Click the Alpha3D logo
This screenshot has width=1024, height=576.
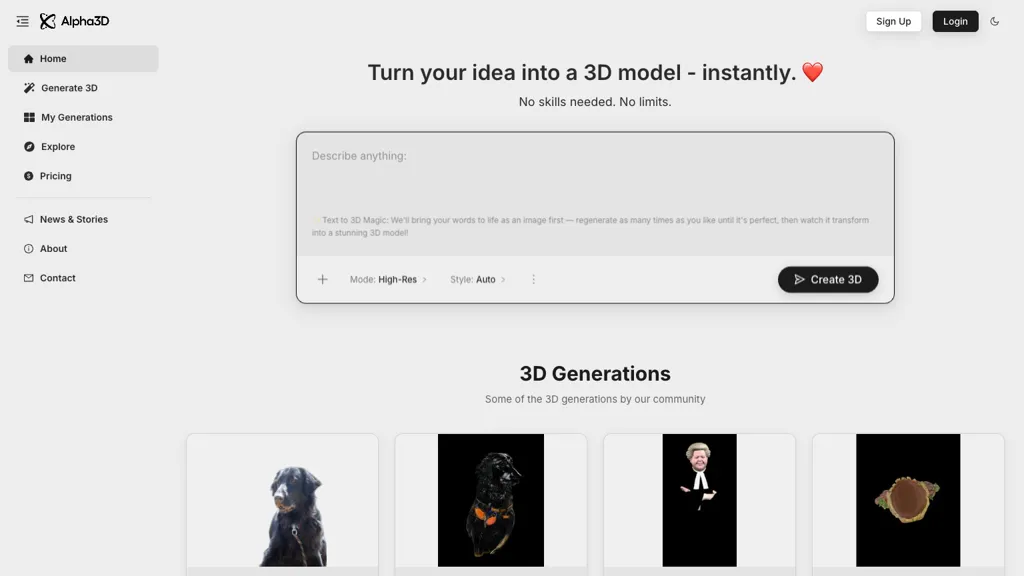(x=75, y=21)
